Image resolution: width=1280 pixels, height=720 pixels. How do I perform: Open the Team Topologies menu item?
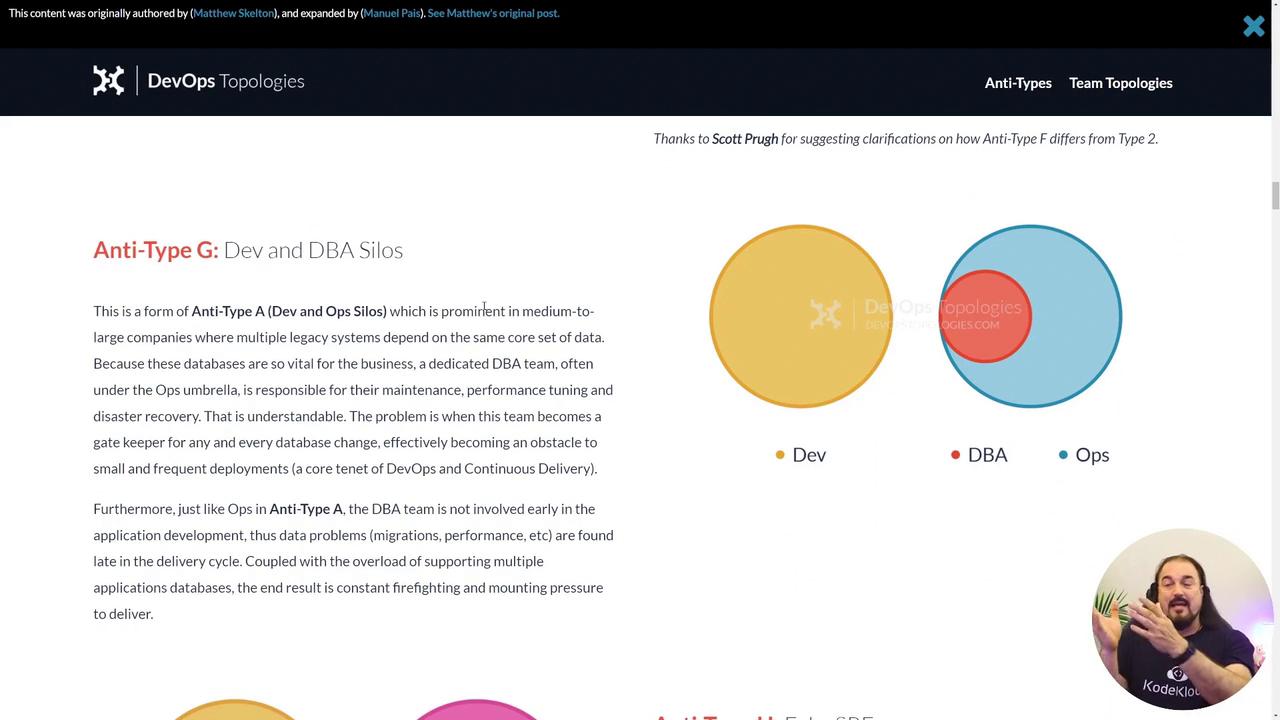[x=1120, y=83]
